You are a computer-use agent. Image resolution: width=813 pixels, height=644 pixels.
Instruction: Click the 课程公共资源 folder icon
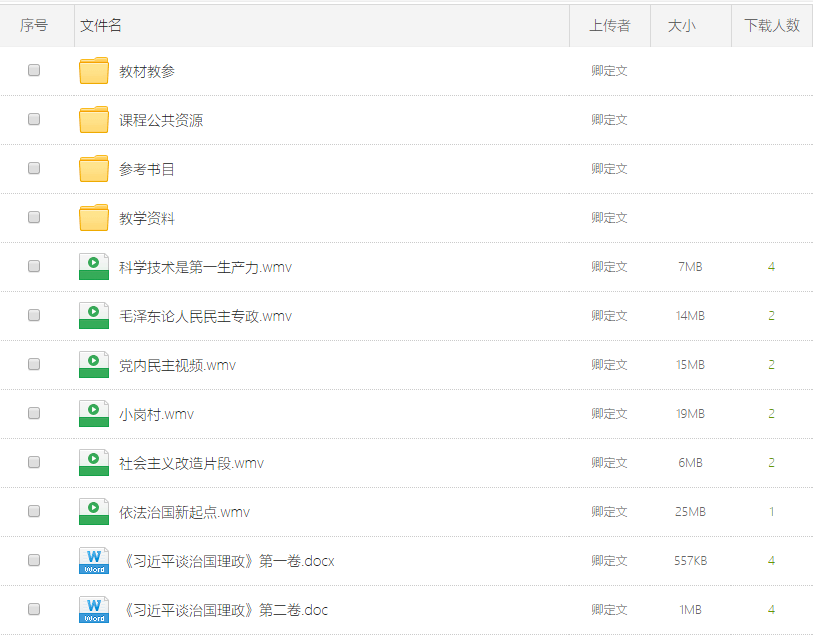[x=94, y=120]
